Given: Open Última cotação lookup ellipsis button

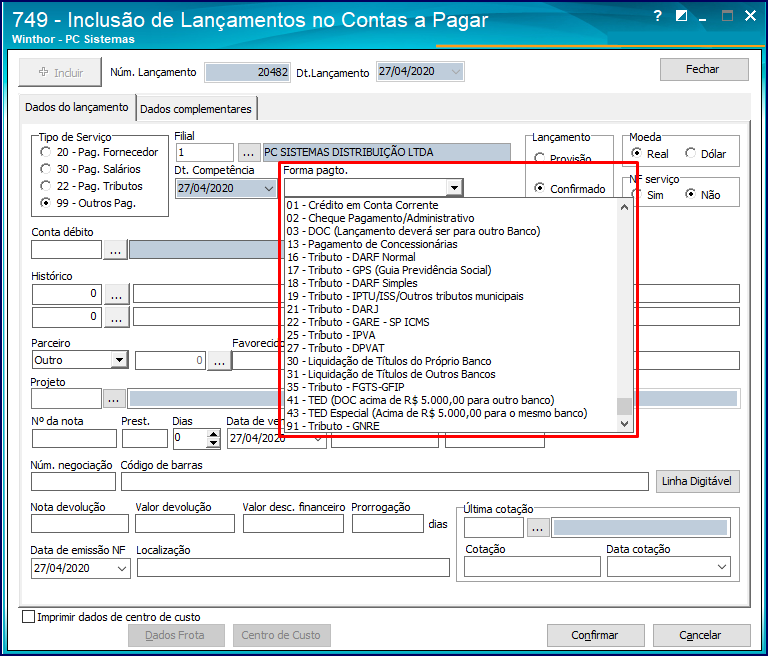Looking at the screenshot, I should [x=537, y=528].
